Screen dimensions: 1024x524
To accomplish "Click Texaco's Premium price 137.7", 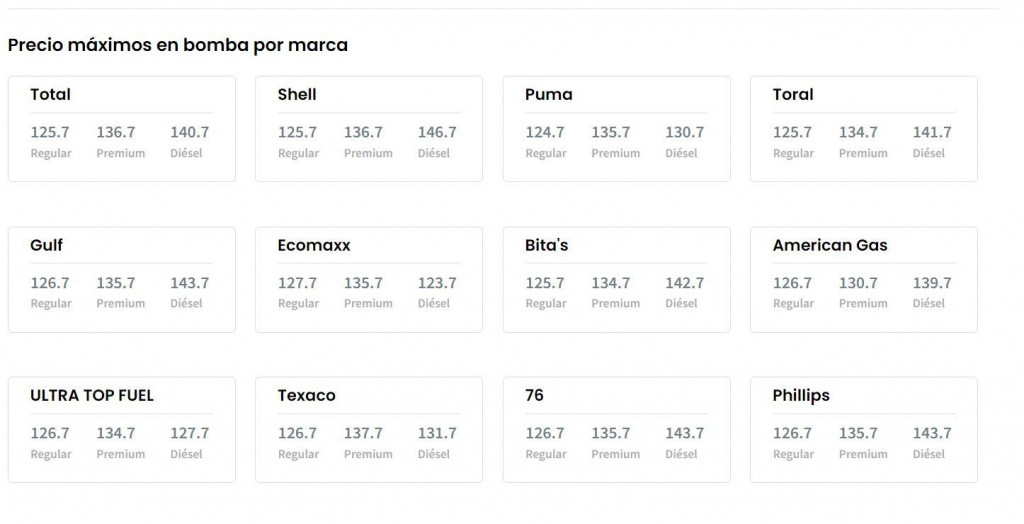I will (363, 433).
